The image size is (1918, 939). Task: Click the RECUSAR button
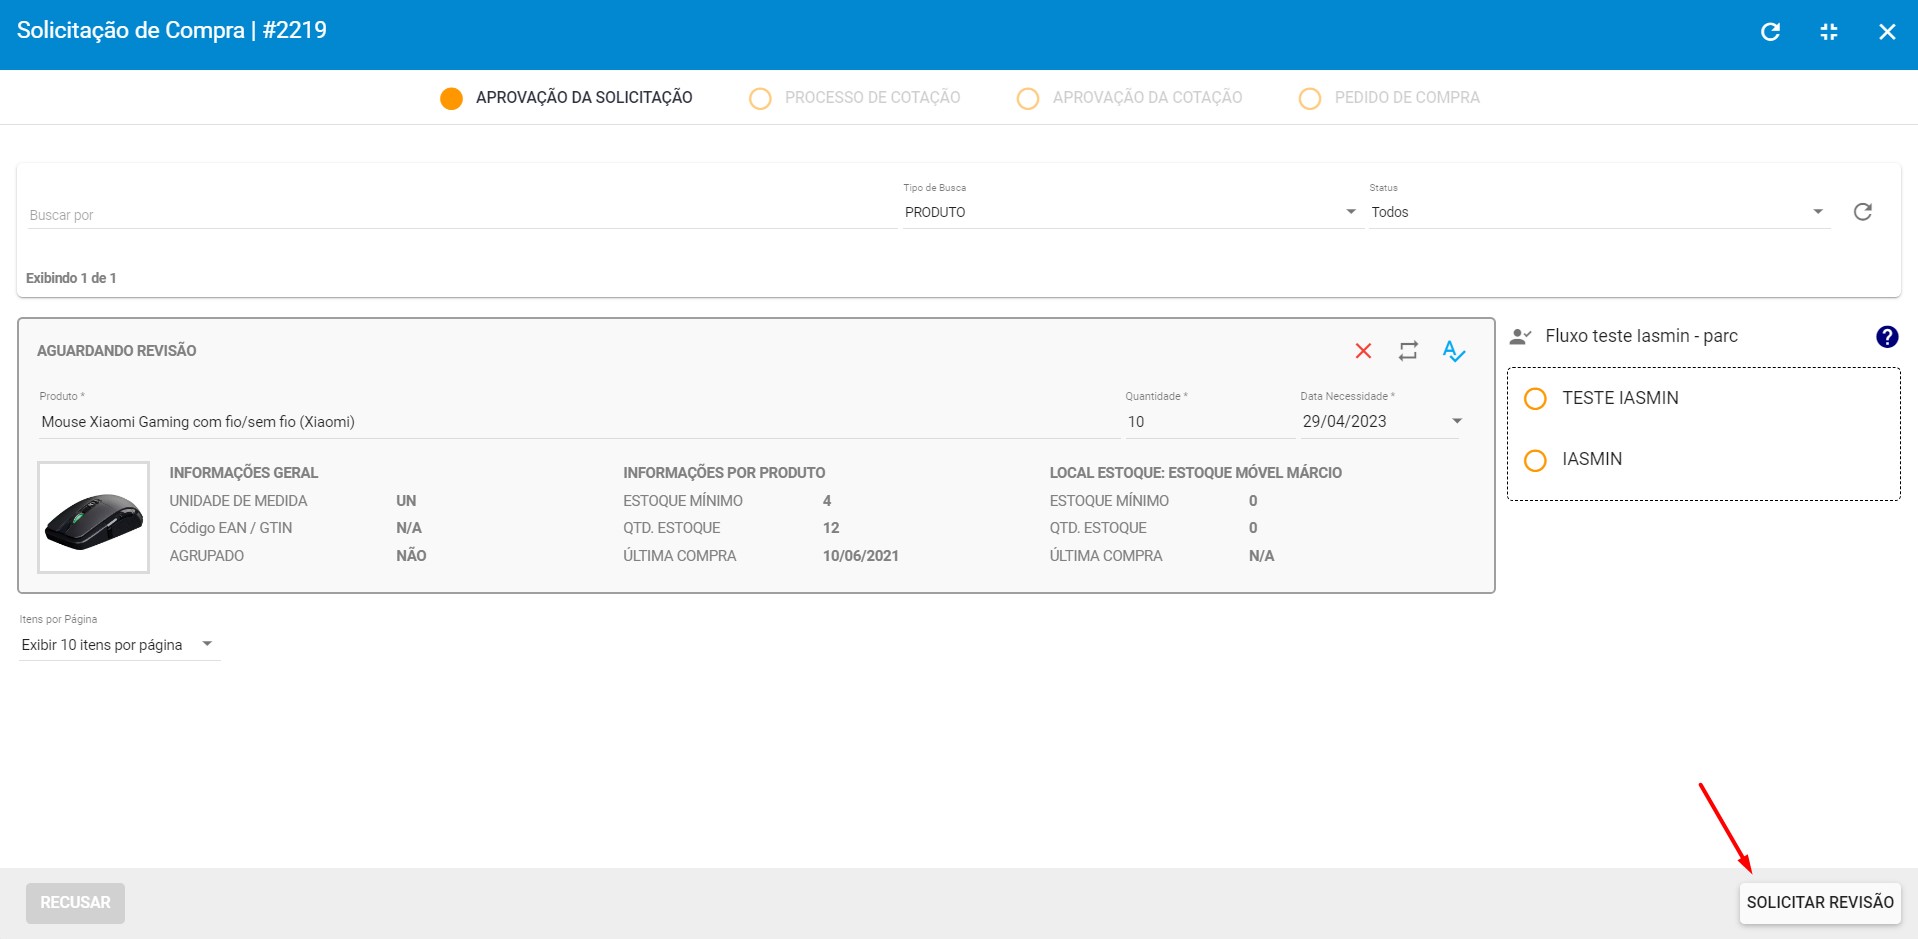coord(75,903)
